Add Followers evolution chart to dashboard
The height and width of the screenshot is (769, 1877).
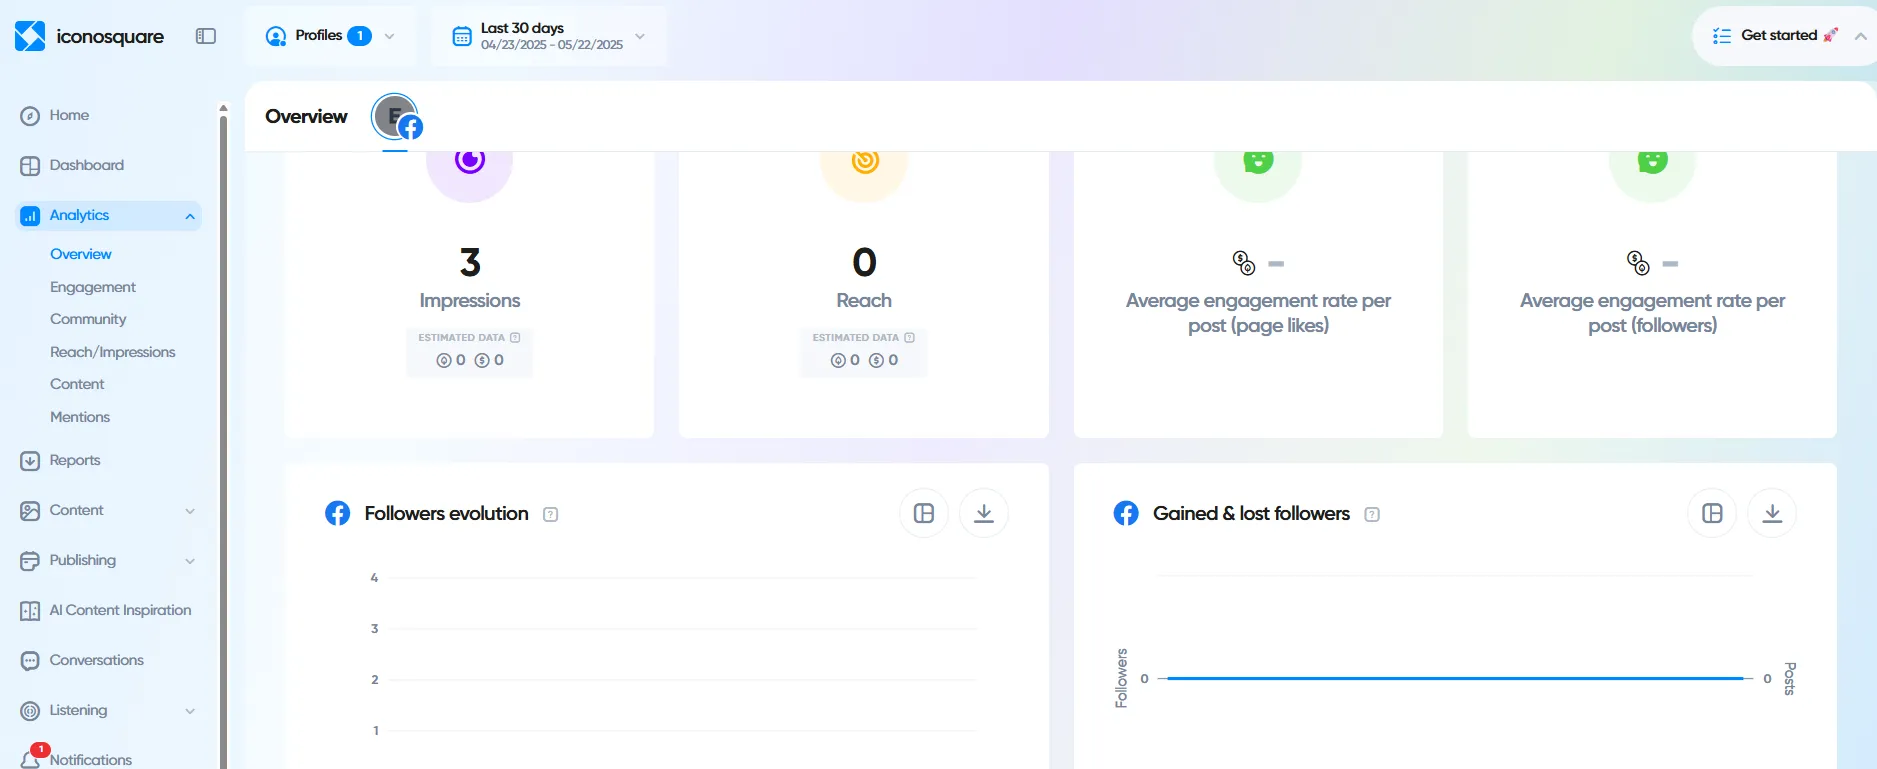coord(924,513)
